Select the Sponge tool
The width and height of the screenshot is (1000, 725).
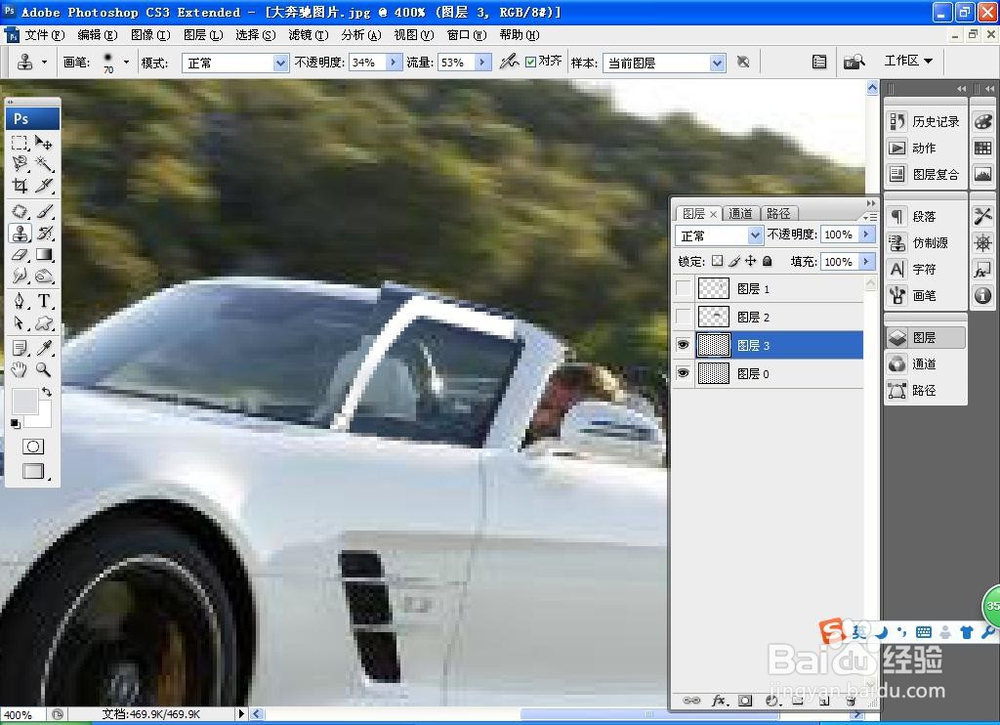(43, 276)
